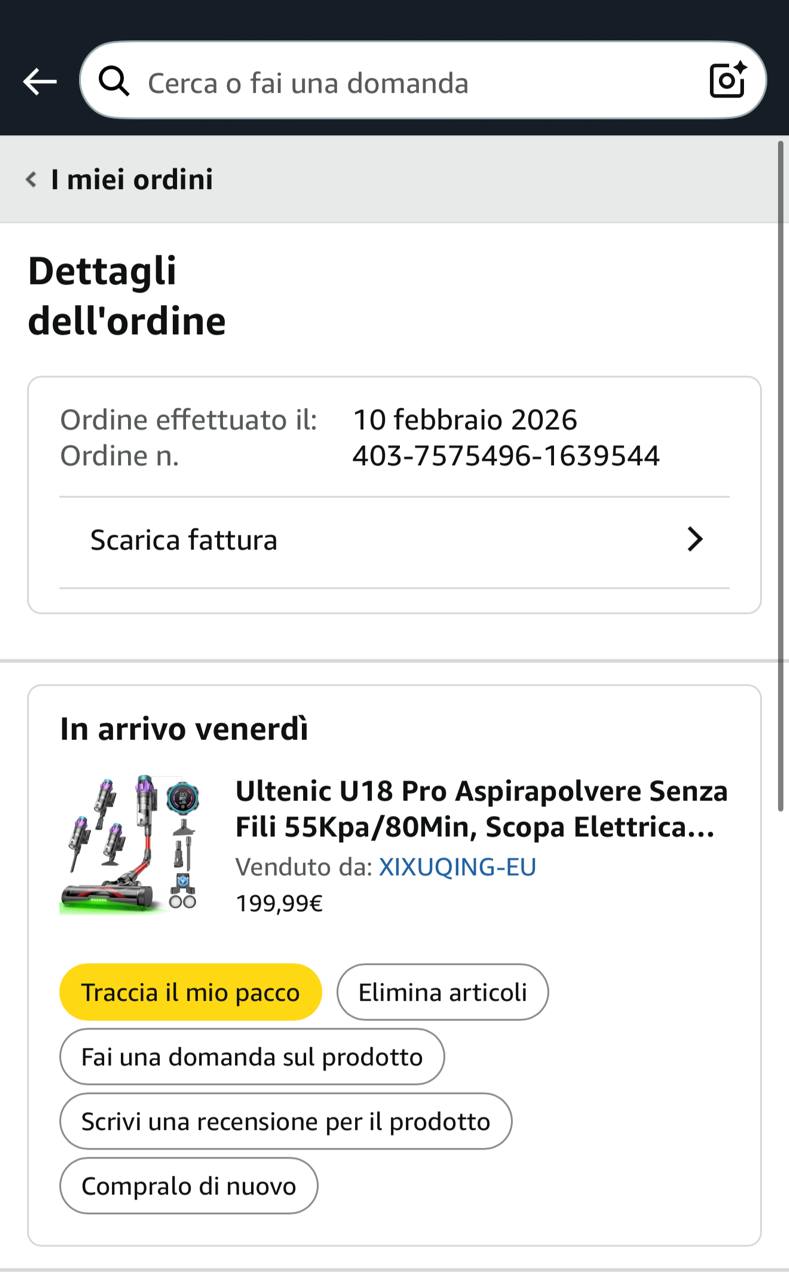Choose Fai una domanda sul prodotto
The height and width of the screenshot is (1279, 789).
(252, 1057)
